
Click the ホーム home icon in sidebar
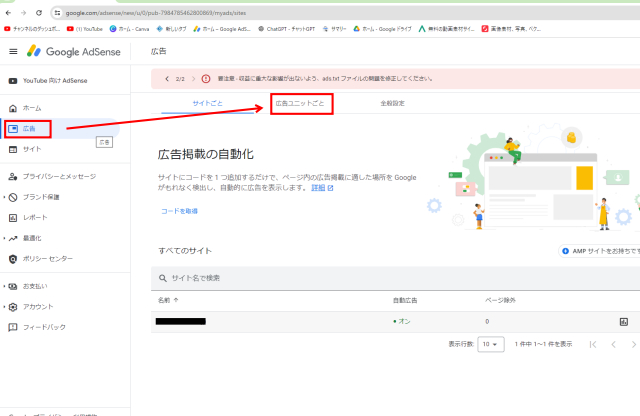13,107
